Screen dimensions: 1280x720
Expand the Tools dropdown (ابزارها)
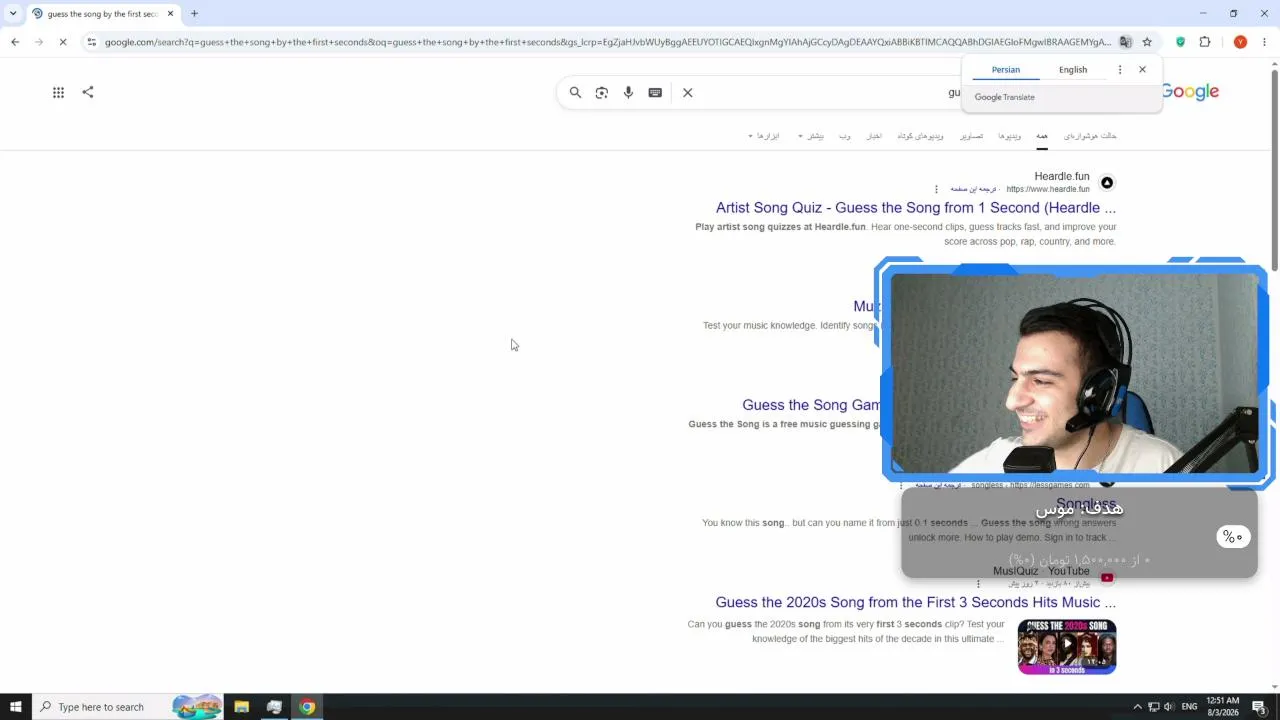coord(763,136)
